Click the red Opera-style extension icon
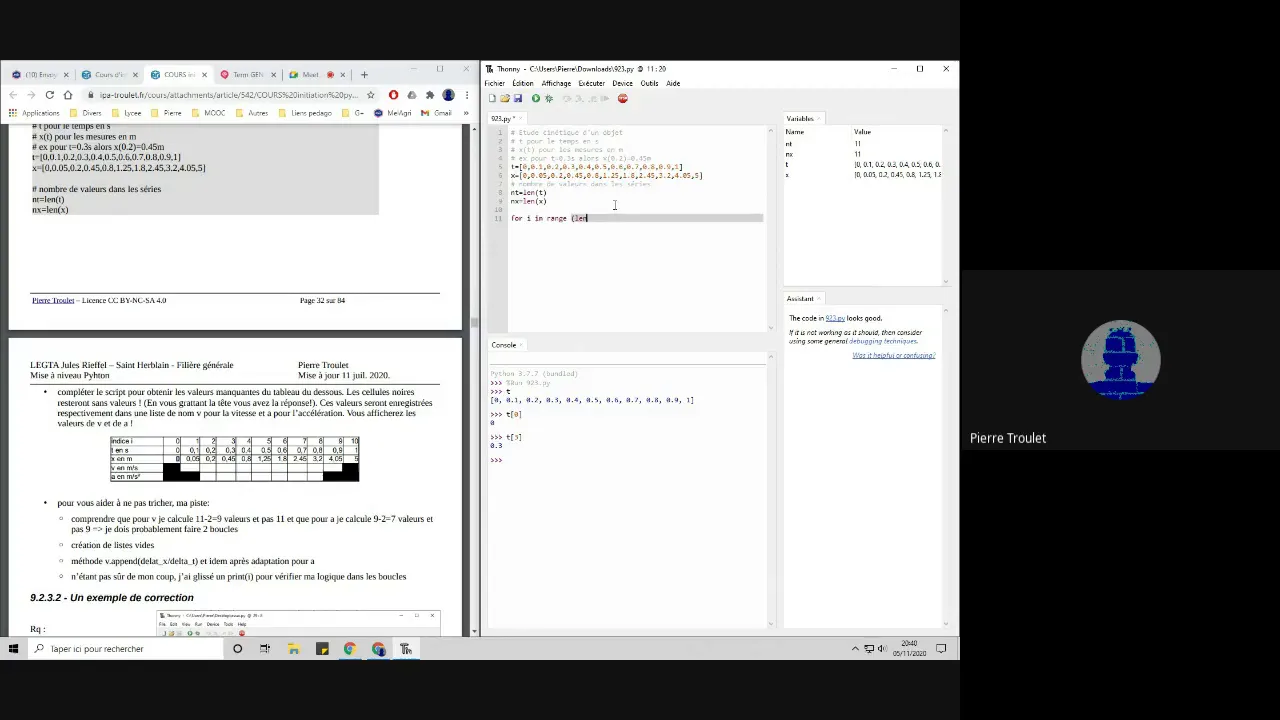Viewport: 1280px width, 720px height. 393,95
